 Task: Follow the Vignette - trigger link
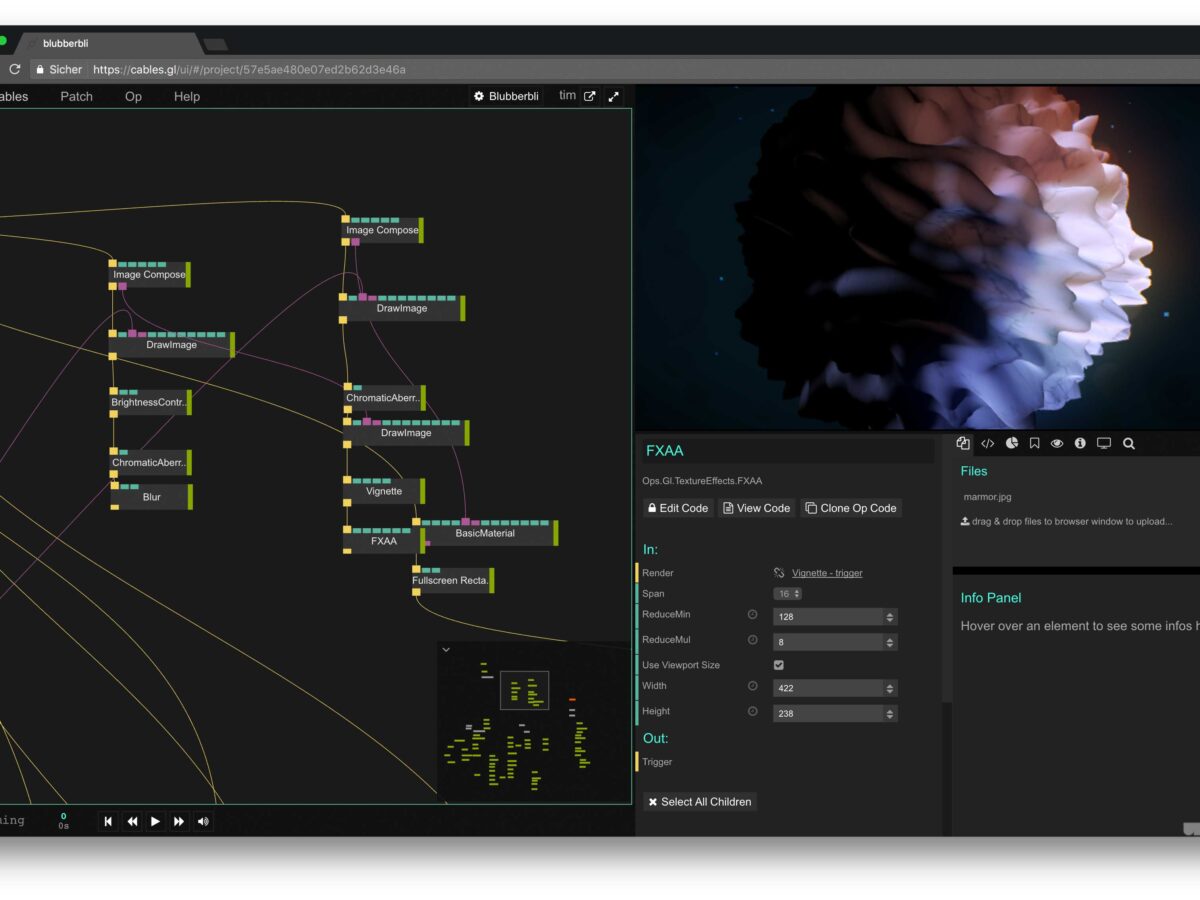pos(827,573)
